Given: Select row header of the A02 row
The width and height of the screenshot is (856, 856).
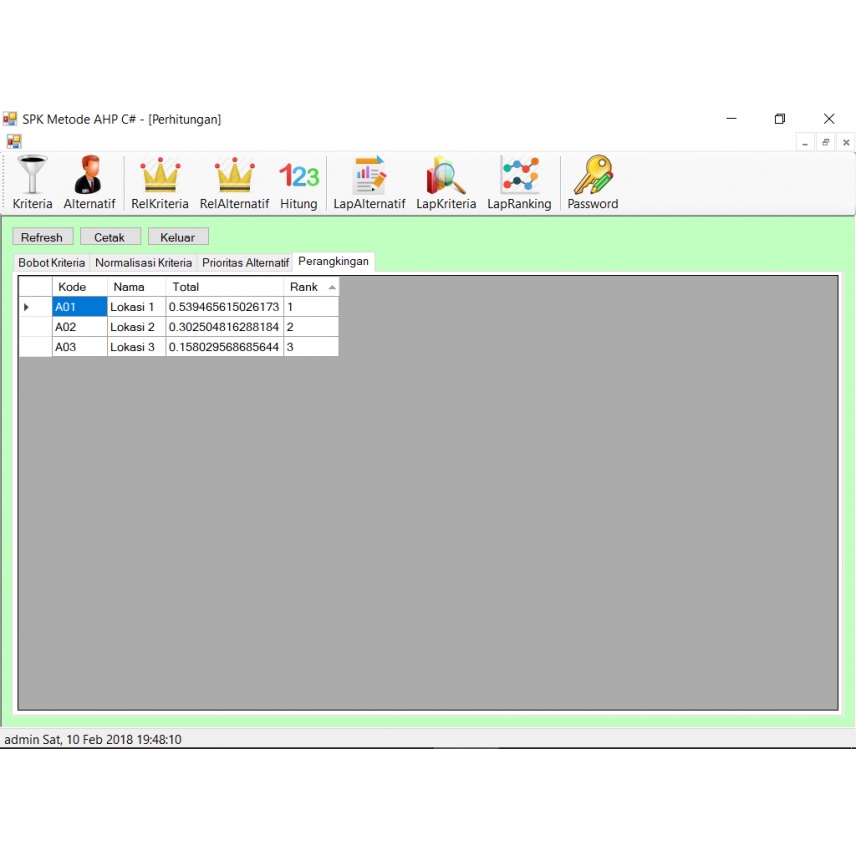Looking at the screenshot, I should (x=35, y=327).
